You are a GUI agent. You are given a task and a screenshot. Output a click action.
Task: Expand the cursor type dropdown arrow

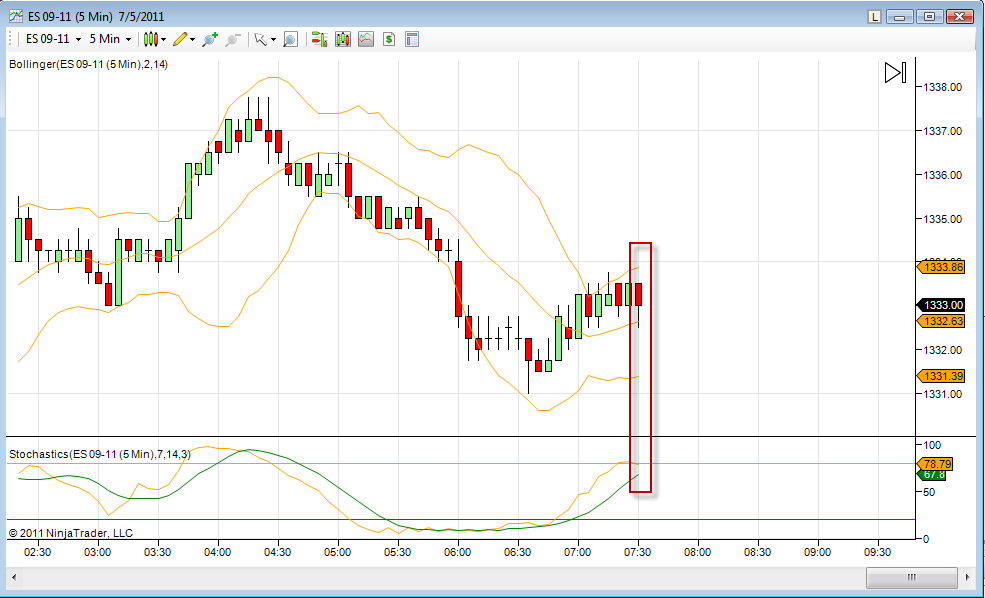(x=274, y=40)
